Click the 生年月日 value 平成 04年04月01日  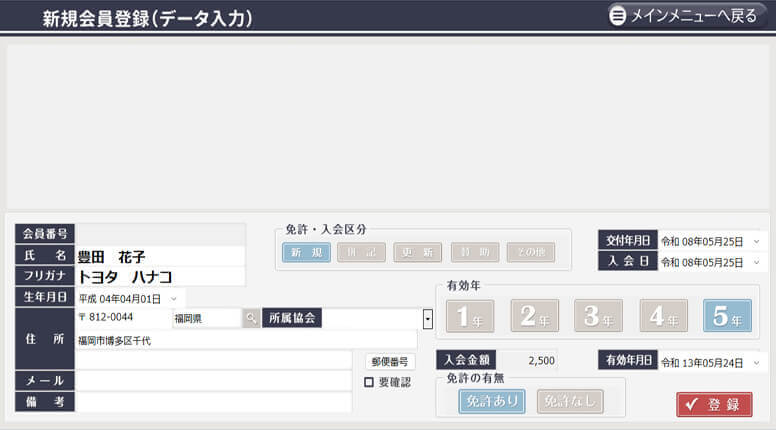tap(120, 299)
